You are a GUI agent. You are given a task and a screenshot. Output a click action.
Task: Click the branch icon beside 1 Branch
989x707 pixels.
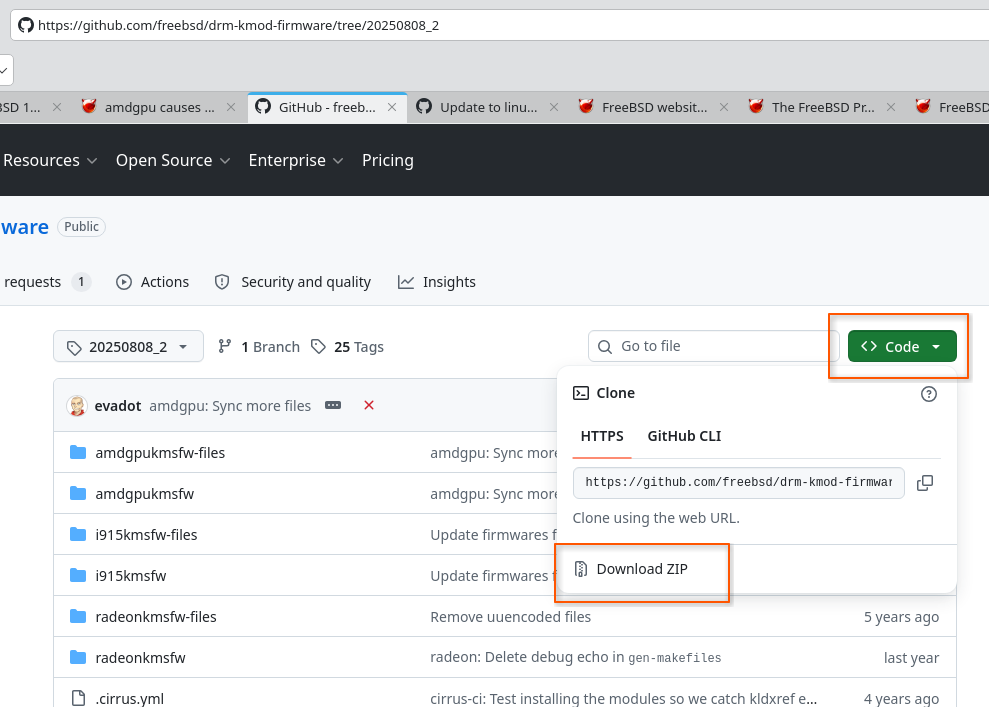[225, 346]
